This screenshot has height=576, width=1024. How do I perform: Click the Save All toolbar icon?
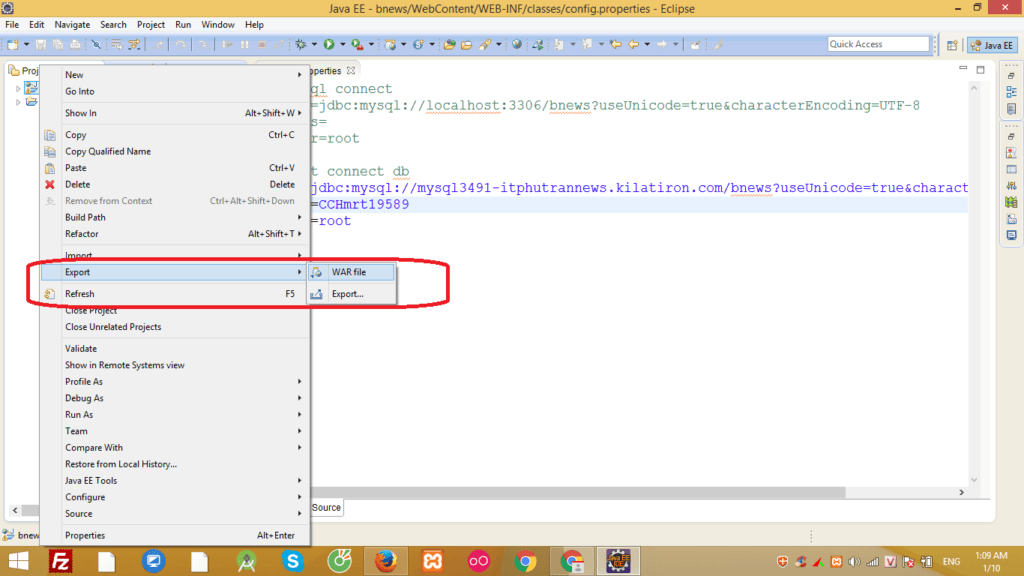click(x=58, y=44)
